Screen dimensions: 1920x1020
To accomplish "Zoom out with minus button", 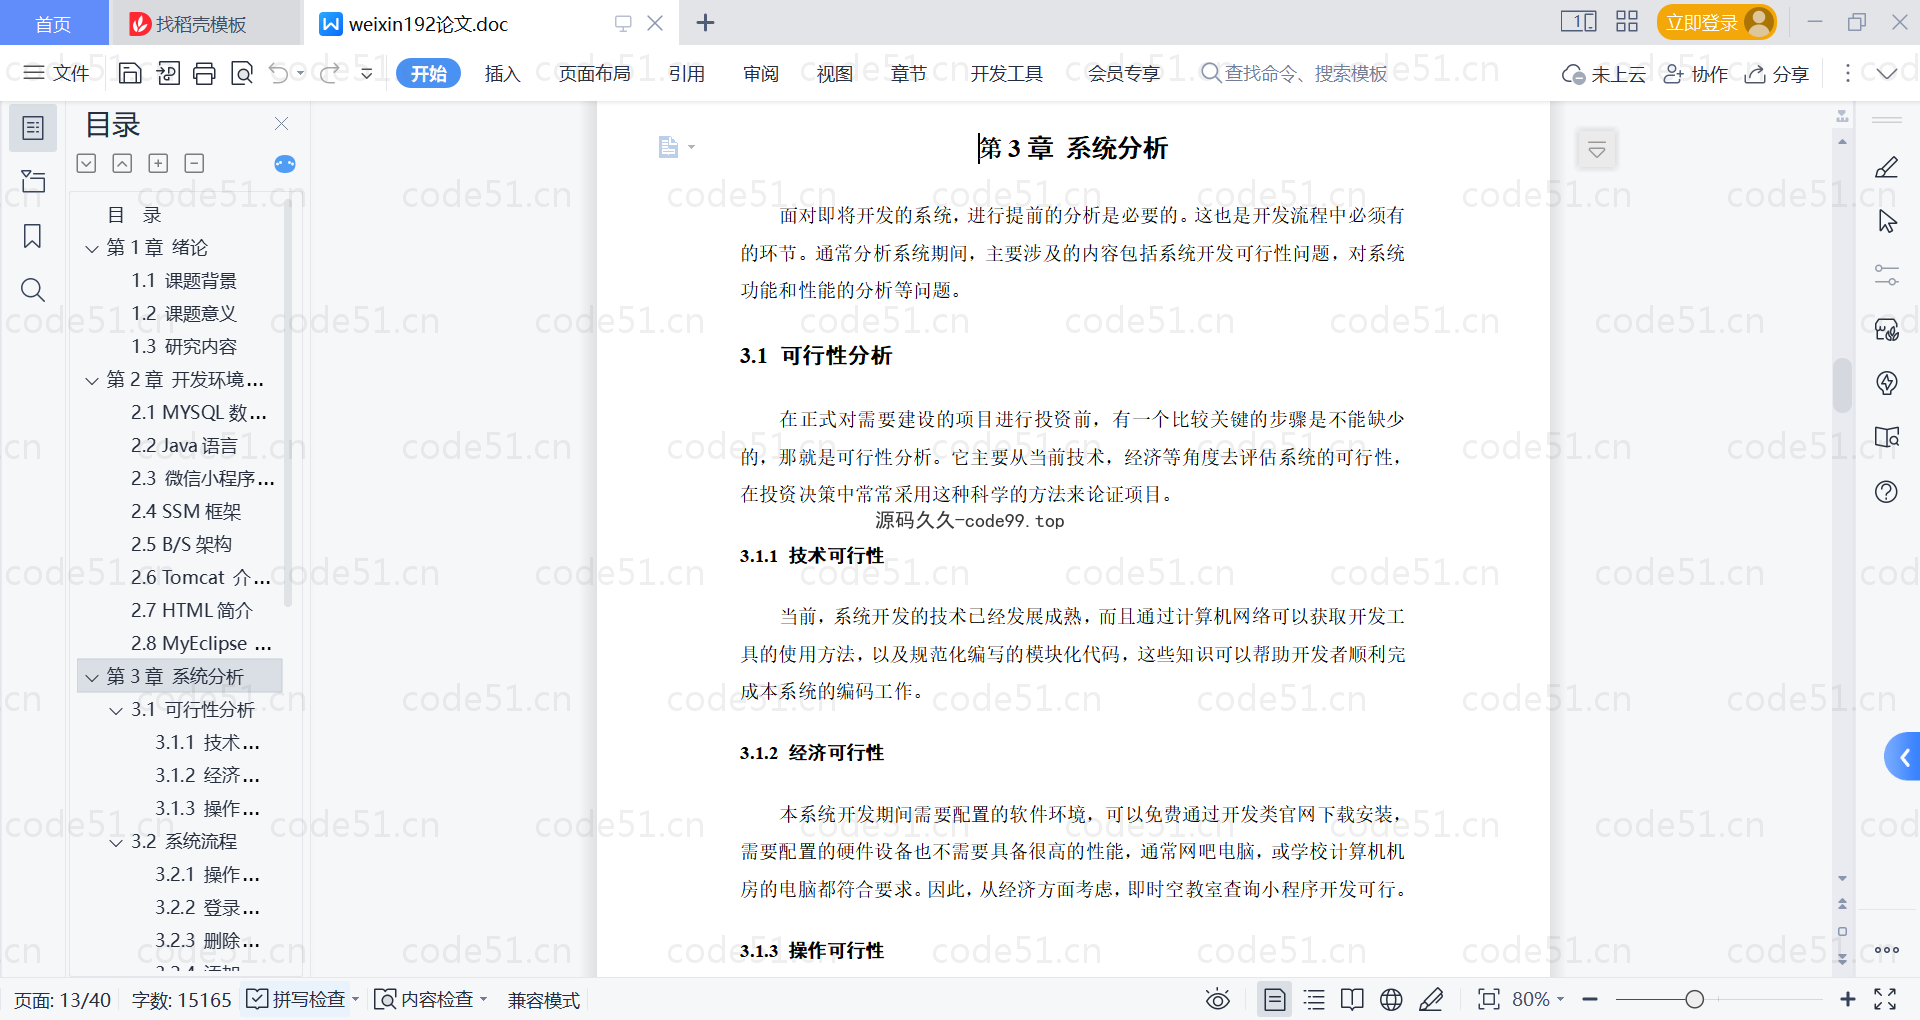I will pyautogui.click(x=1590, y=999).
